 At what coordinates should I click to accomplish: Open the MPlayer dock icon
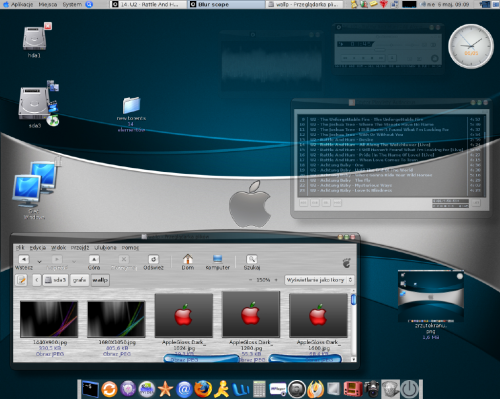278,389
